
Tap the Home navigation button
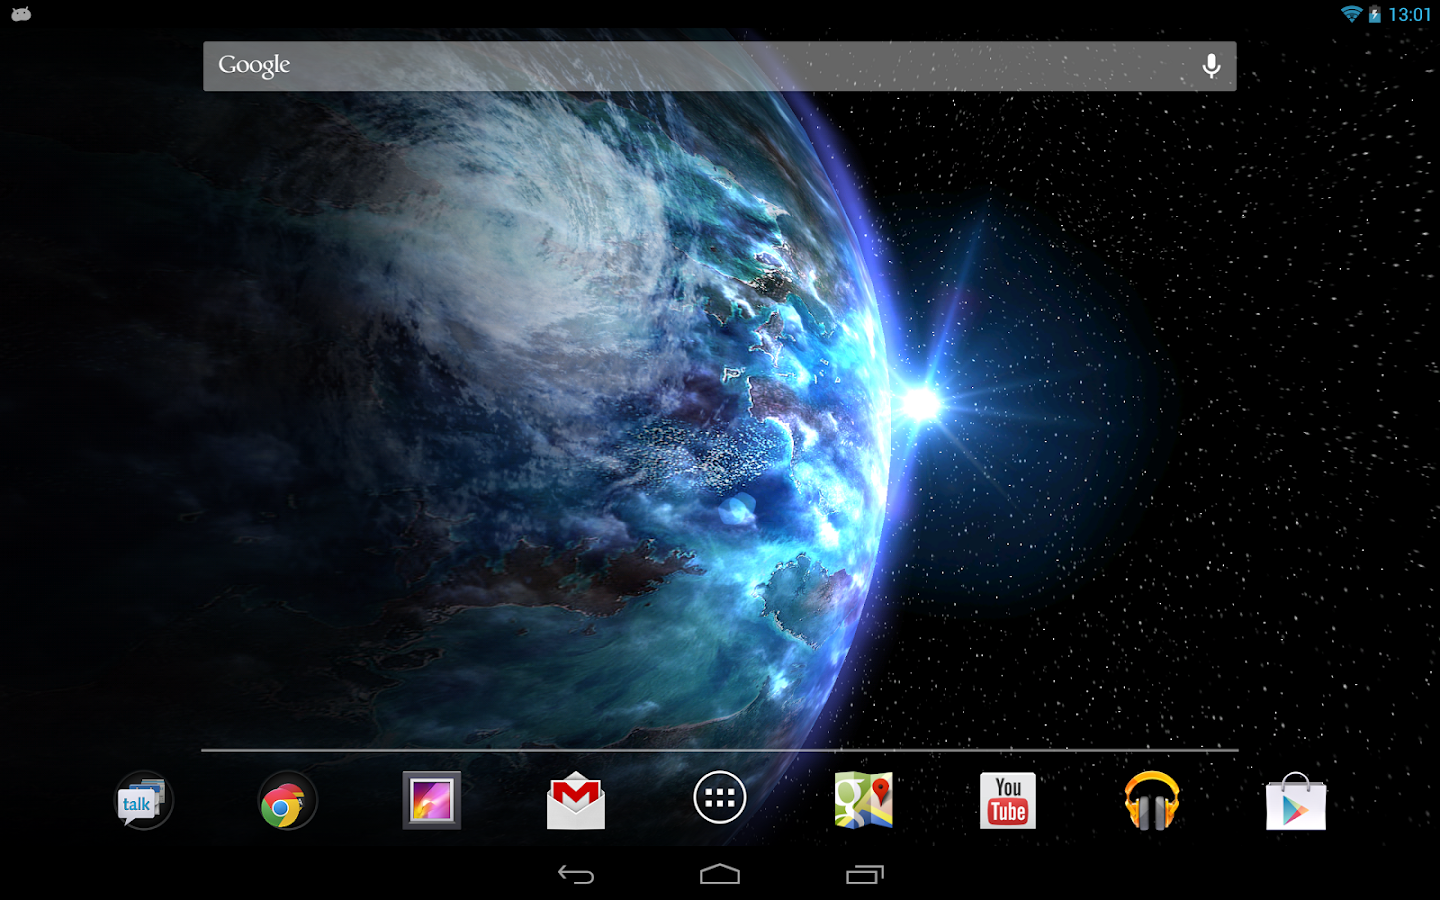point(720,875)
